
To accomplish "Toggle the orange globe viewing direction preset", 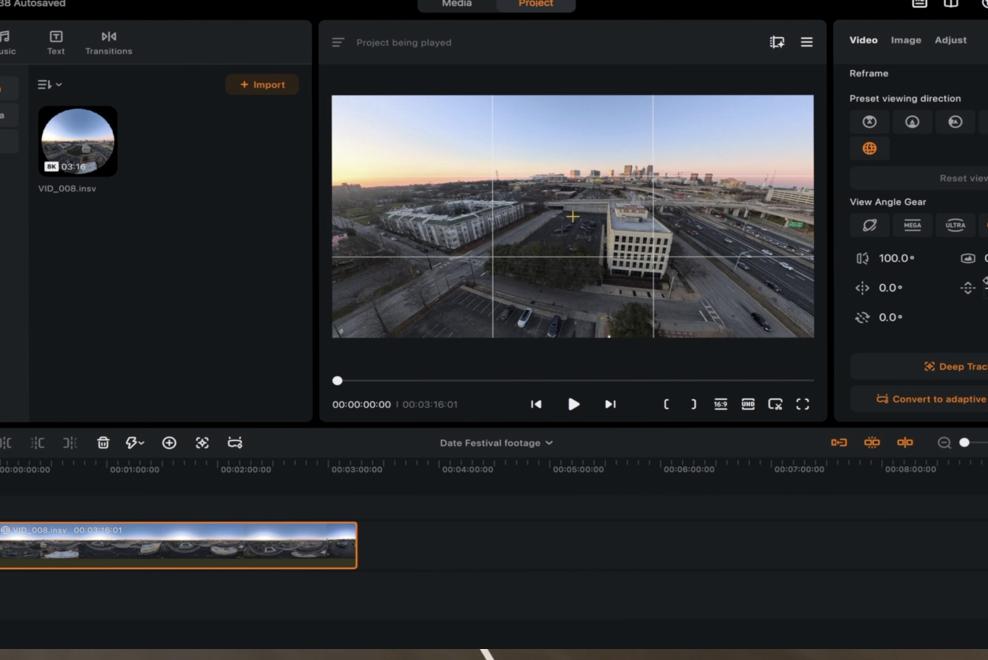I will [869, 149].
